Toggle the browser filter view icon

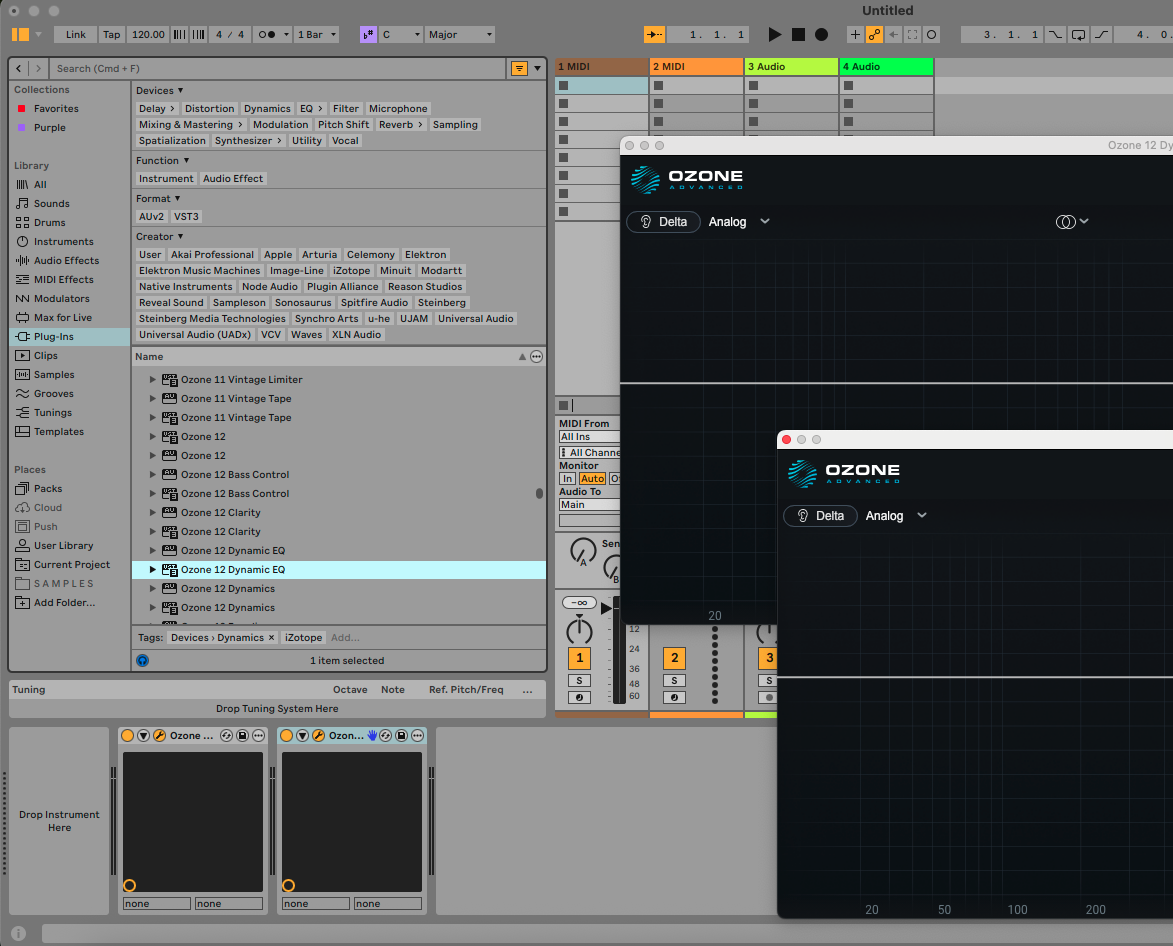519,68
